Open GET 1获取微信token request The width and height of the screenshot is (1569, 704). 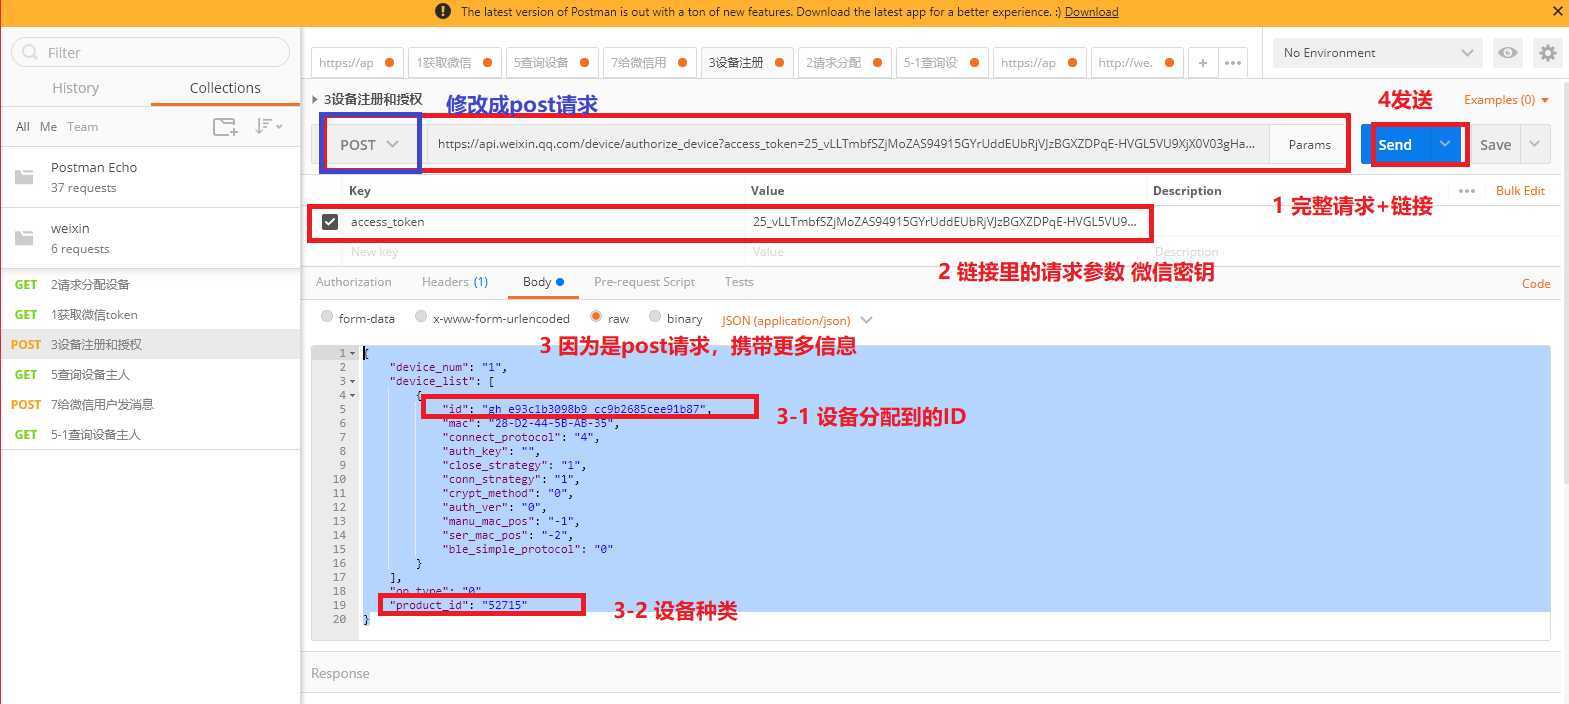click(x=150, y=314)
